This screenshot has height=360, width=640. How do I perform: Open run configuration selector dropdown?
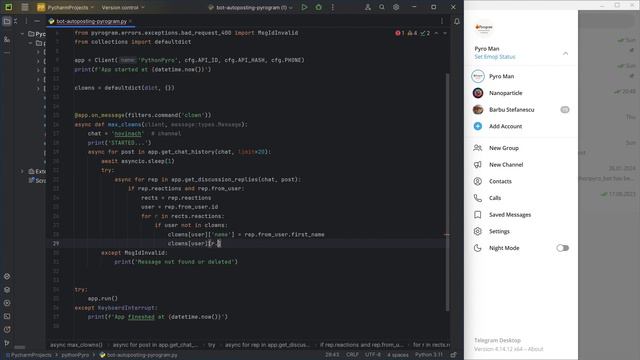(250, 7)
